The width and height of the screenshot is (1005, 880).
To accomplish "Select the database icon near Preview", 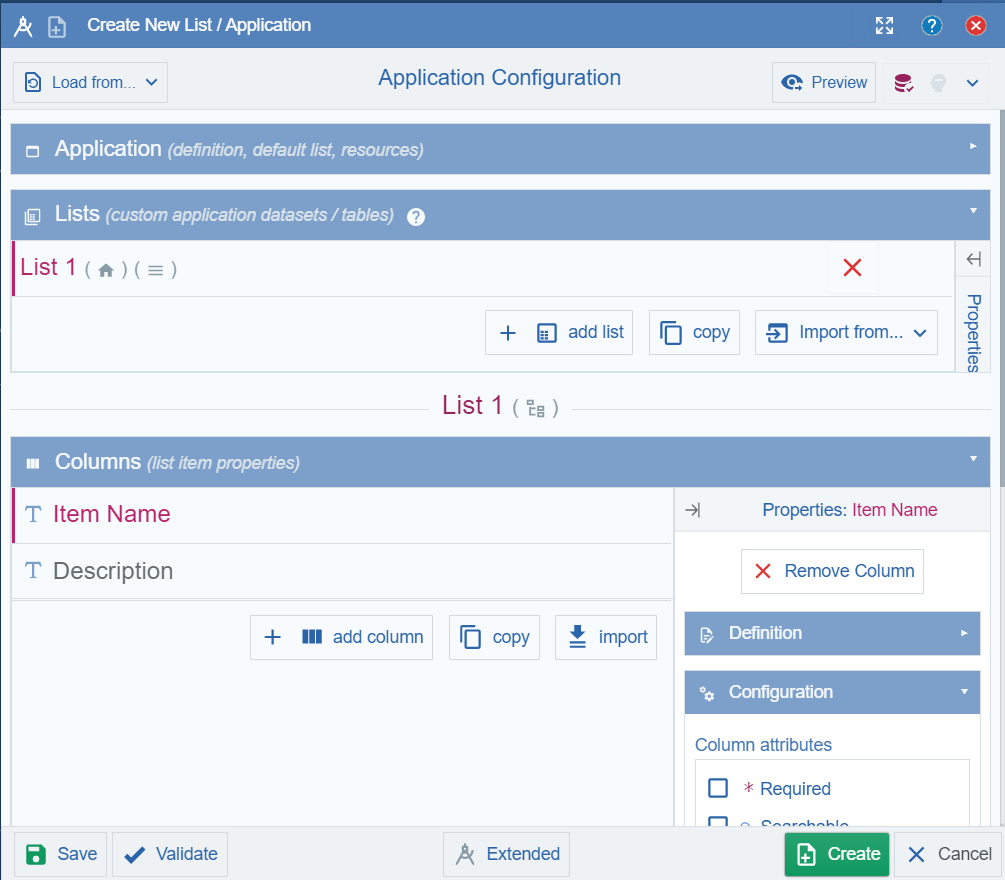I will pyautogui.click(x=903, y=82).
